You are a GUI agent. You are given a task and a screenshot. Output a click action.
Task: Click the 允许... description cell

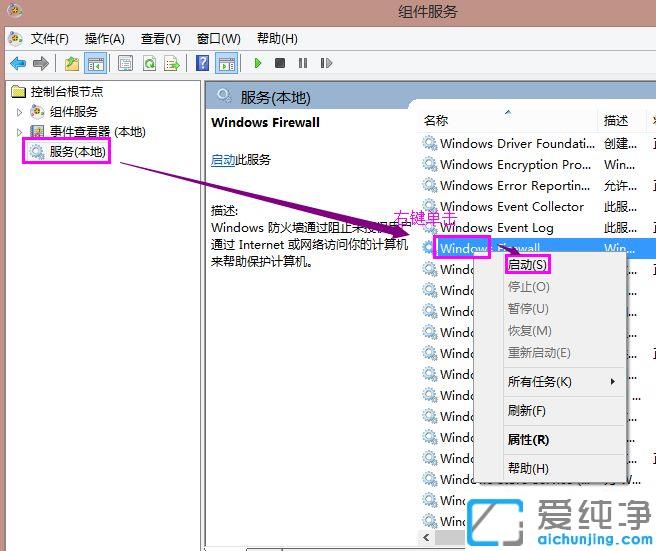point(620,186)
